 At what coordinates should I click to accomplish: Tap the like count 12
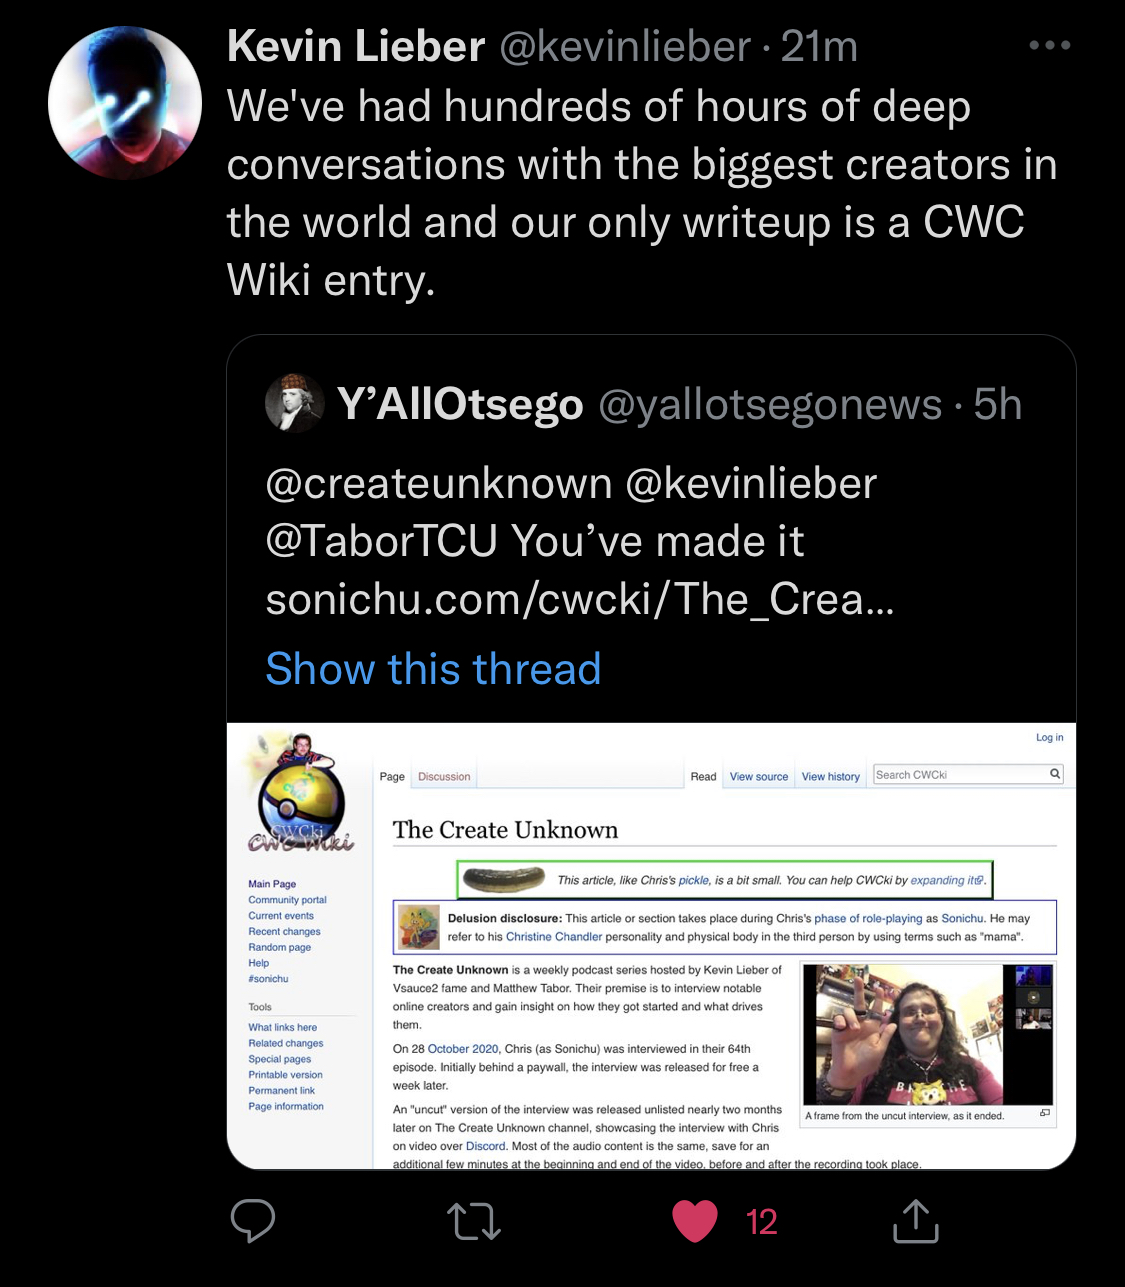[762, 1222]
